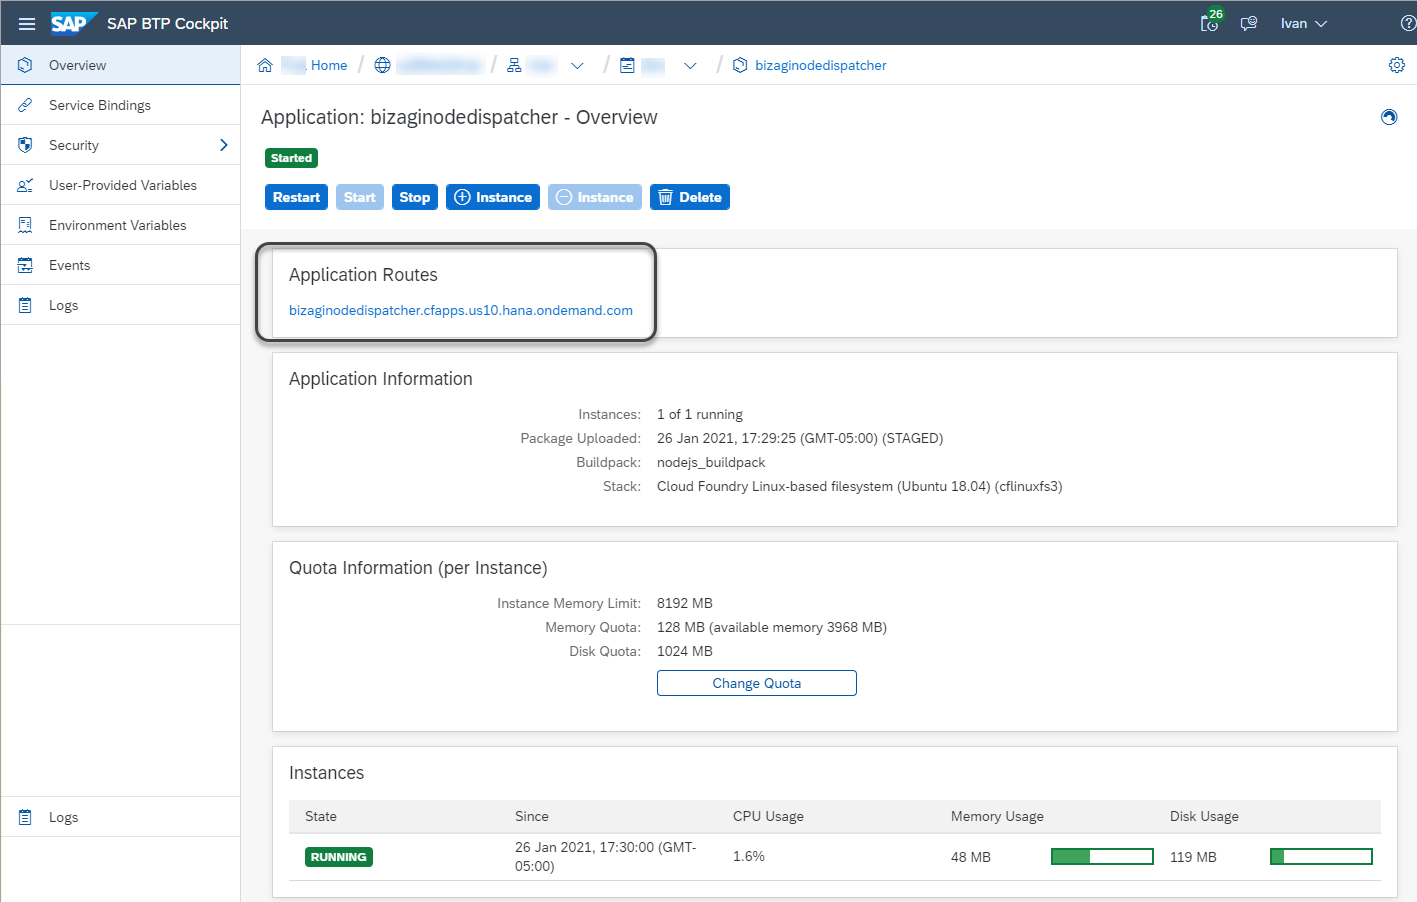This screenshot has width=1417, height=902.
Task: Click the SAP BTP Cockpit title
Action: [167, 23]
